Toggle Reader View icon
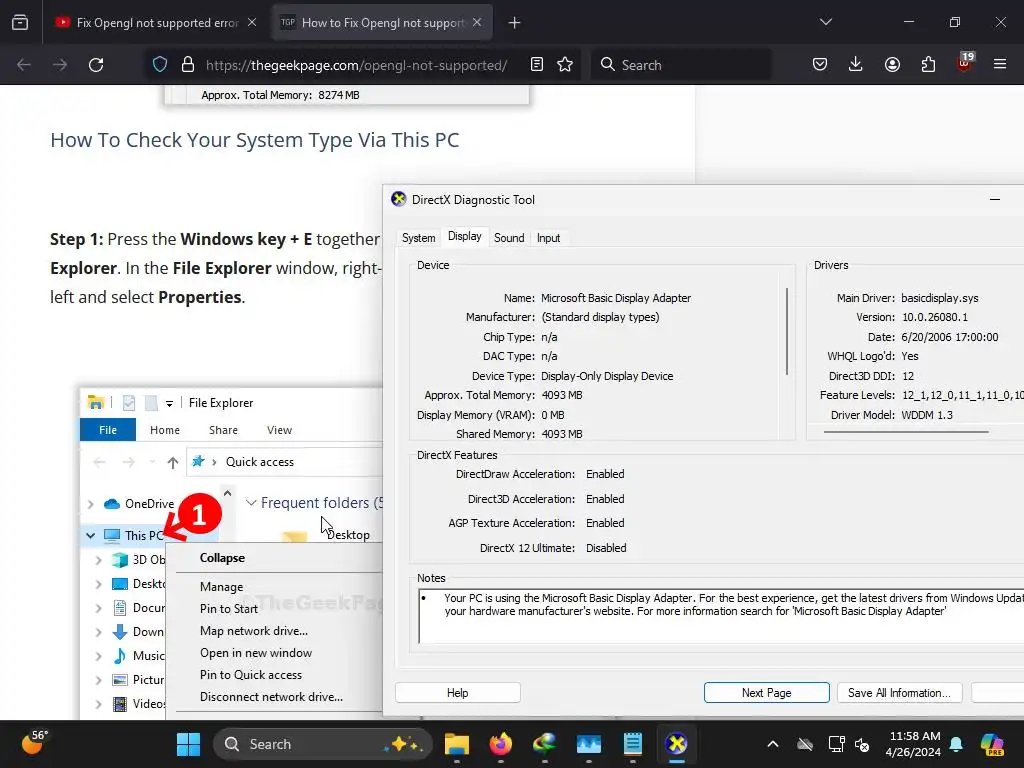The width and height of the screenshot is (1024, 768). click(x=537, y=65)
